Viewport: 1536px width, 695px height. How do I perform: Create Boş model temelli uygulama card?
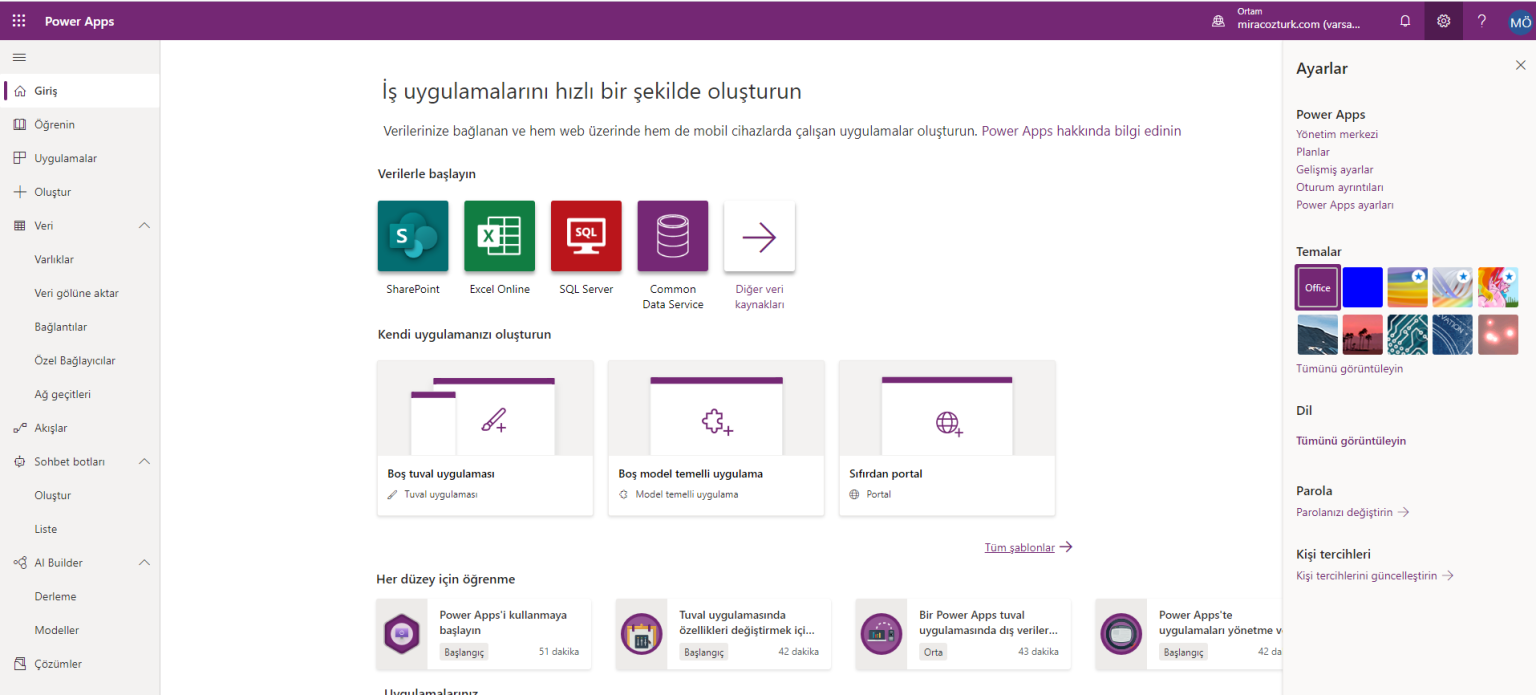(716, 438)
